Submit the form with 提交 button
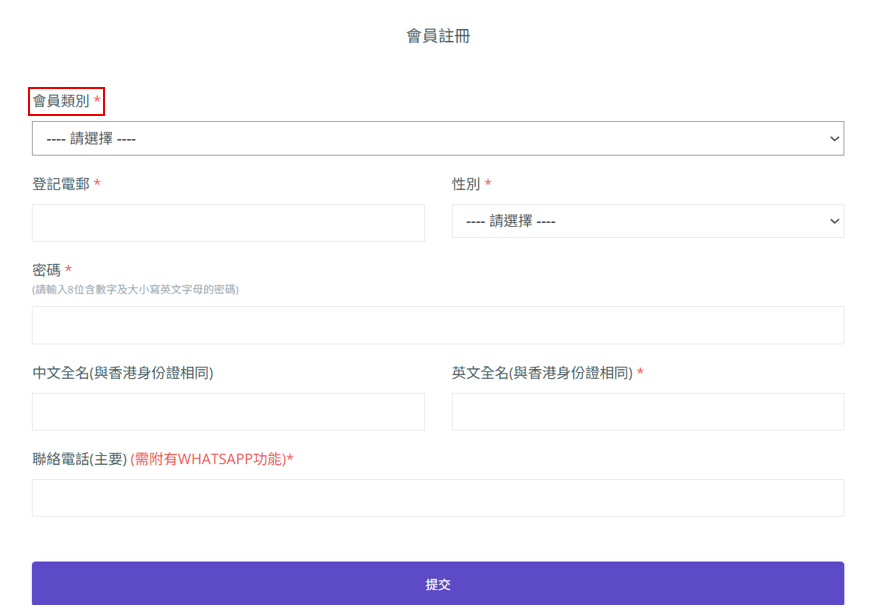Viewport: 874px width, 613px height. pos(438,583)
